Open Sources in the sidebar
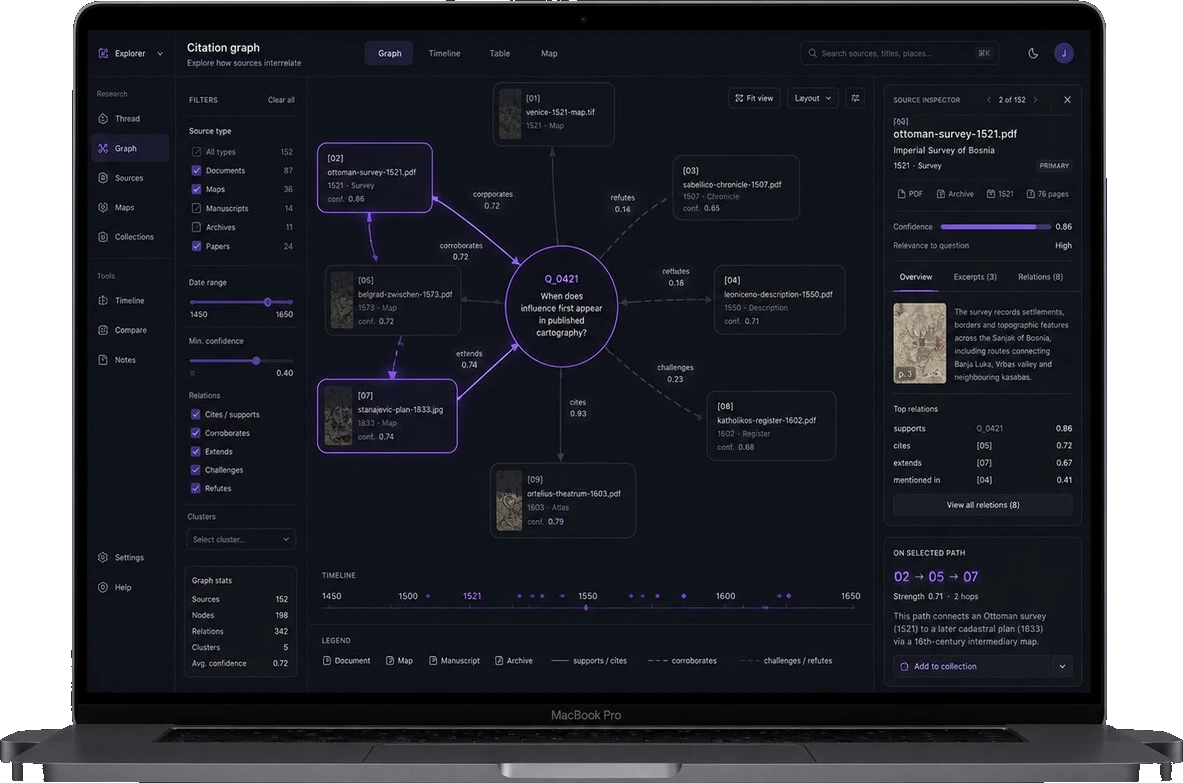Image resolution: width=1183 pixels, height=783 pixels. (x=130, y=178)
